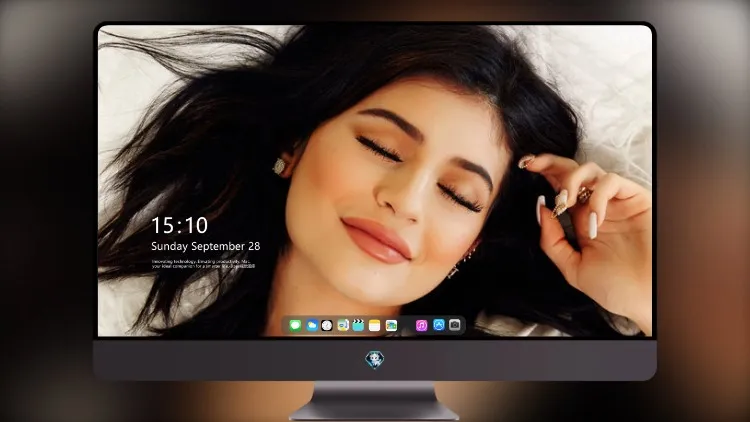Viewport: 750px width, 422px height.
Task: Open the Maps app in the dock
Action: pyautogui.click(x=343, y=325)
